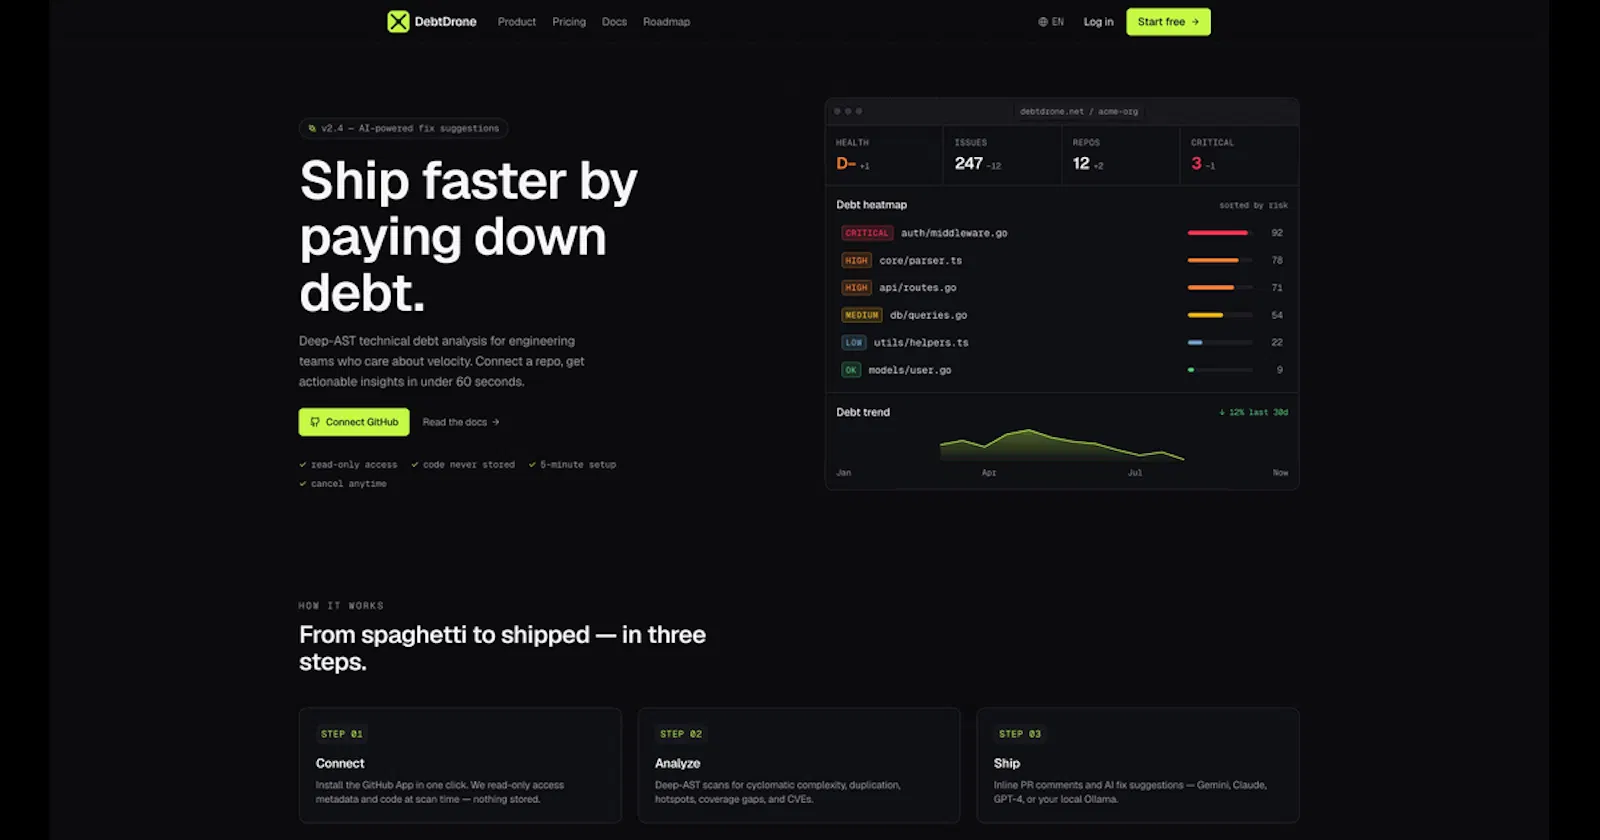This screenshot has width=1600, height=840.
Task: Click the GitHub icon in Connect button
Action: click(315, 422)
